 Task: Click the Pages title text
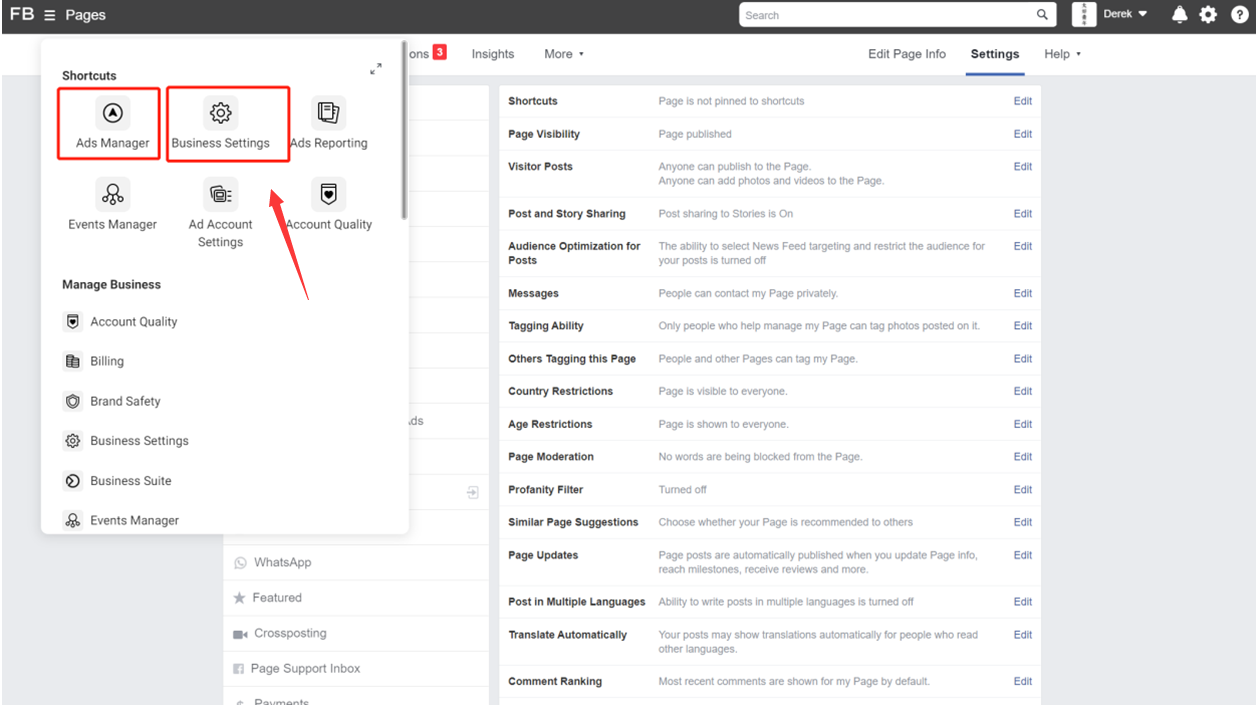point(85,15)
